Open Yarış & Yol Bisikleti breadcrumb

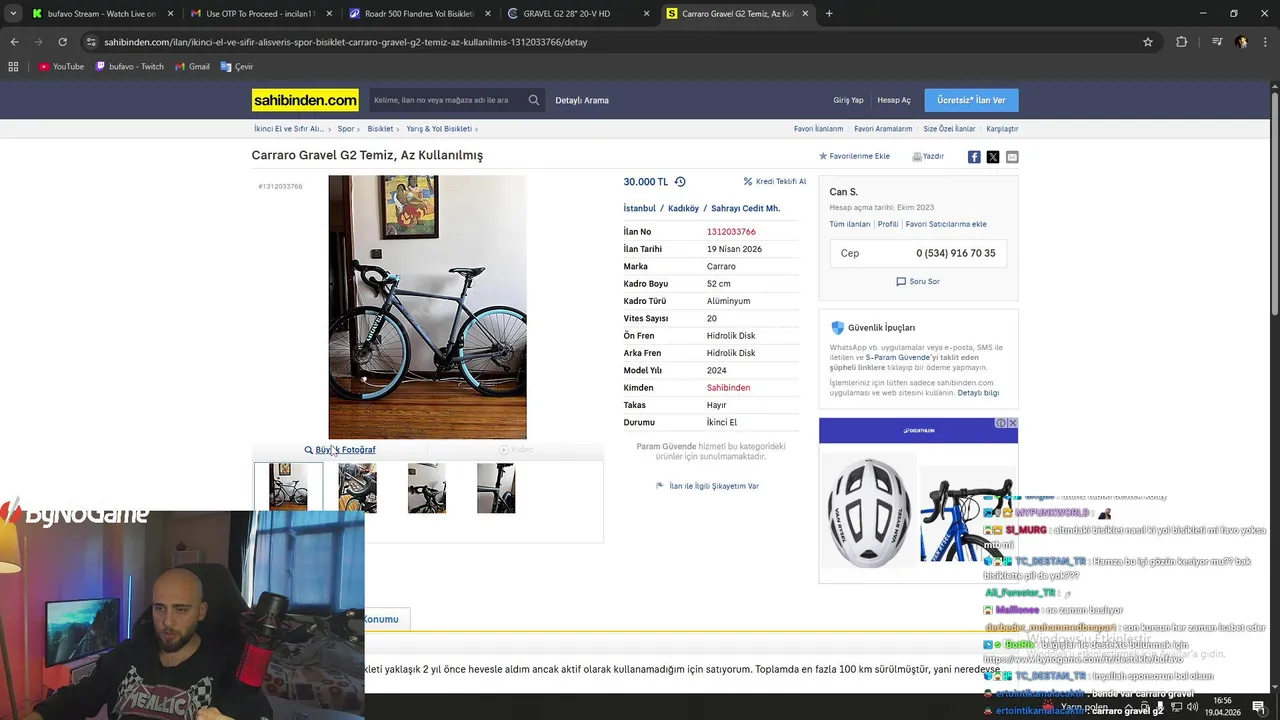[x=439, y=129]
